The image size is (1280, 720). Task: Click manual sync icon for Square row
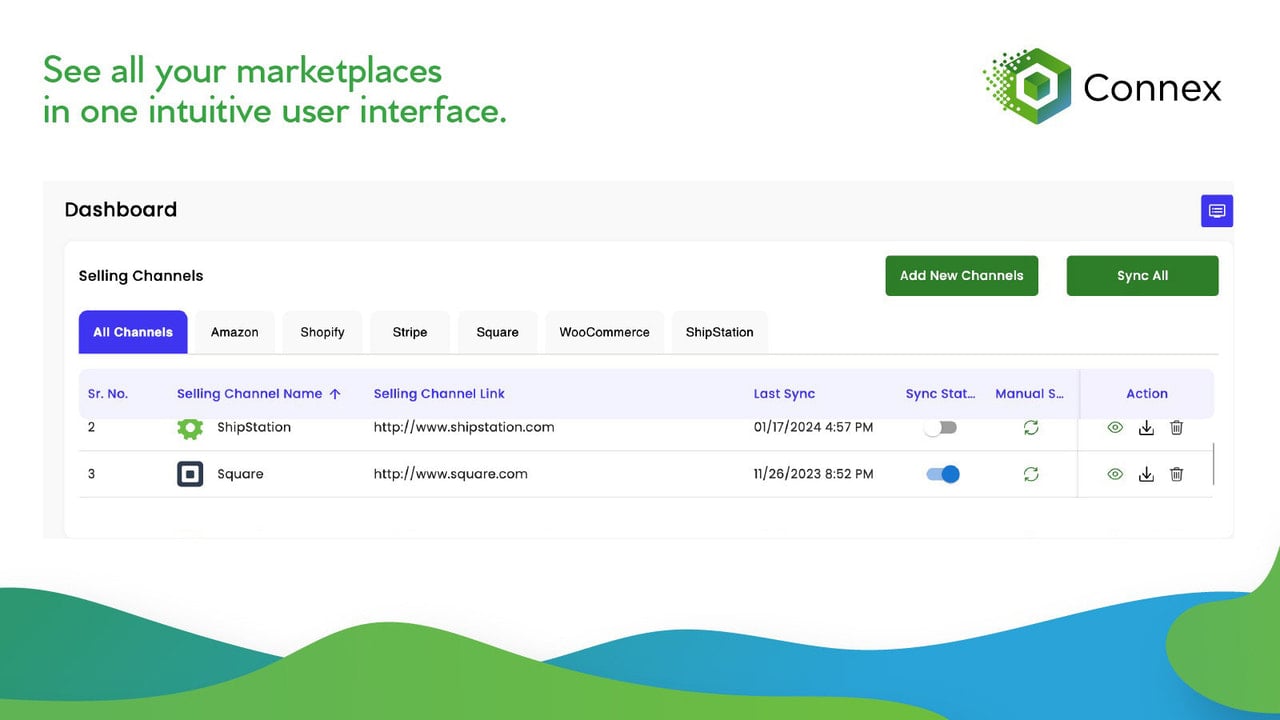pos(1031,474)
